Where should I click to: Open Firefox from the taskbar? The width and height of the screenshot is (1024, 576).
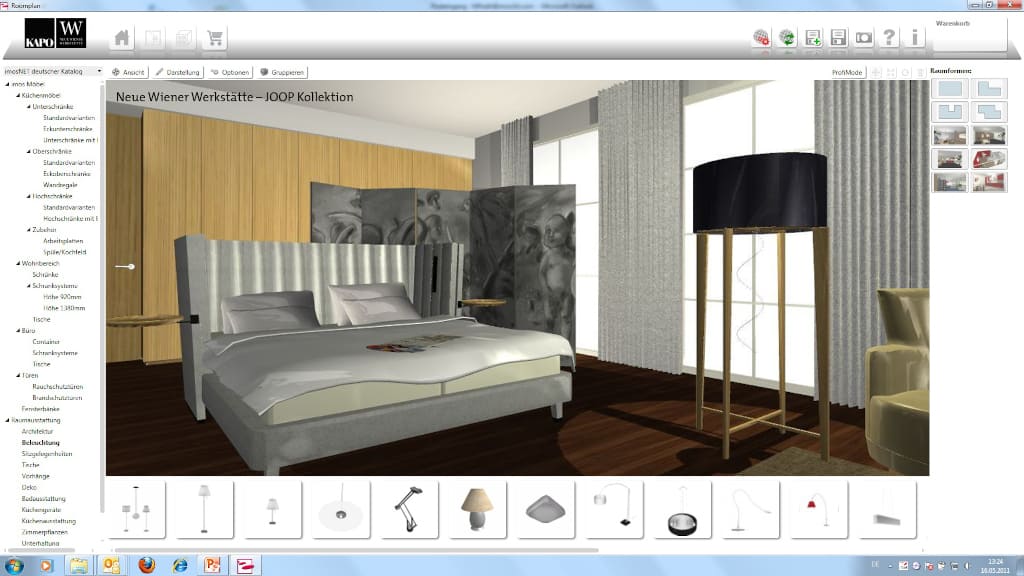point(146,566)
